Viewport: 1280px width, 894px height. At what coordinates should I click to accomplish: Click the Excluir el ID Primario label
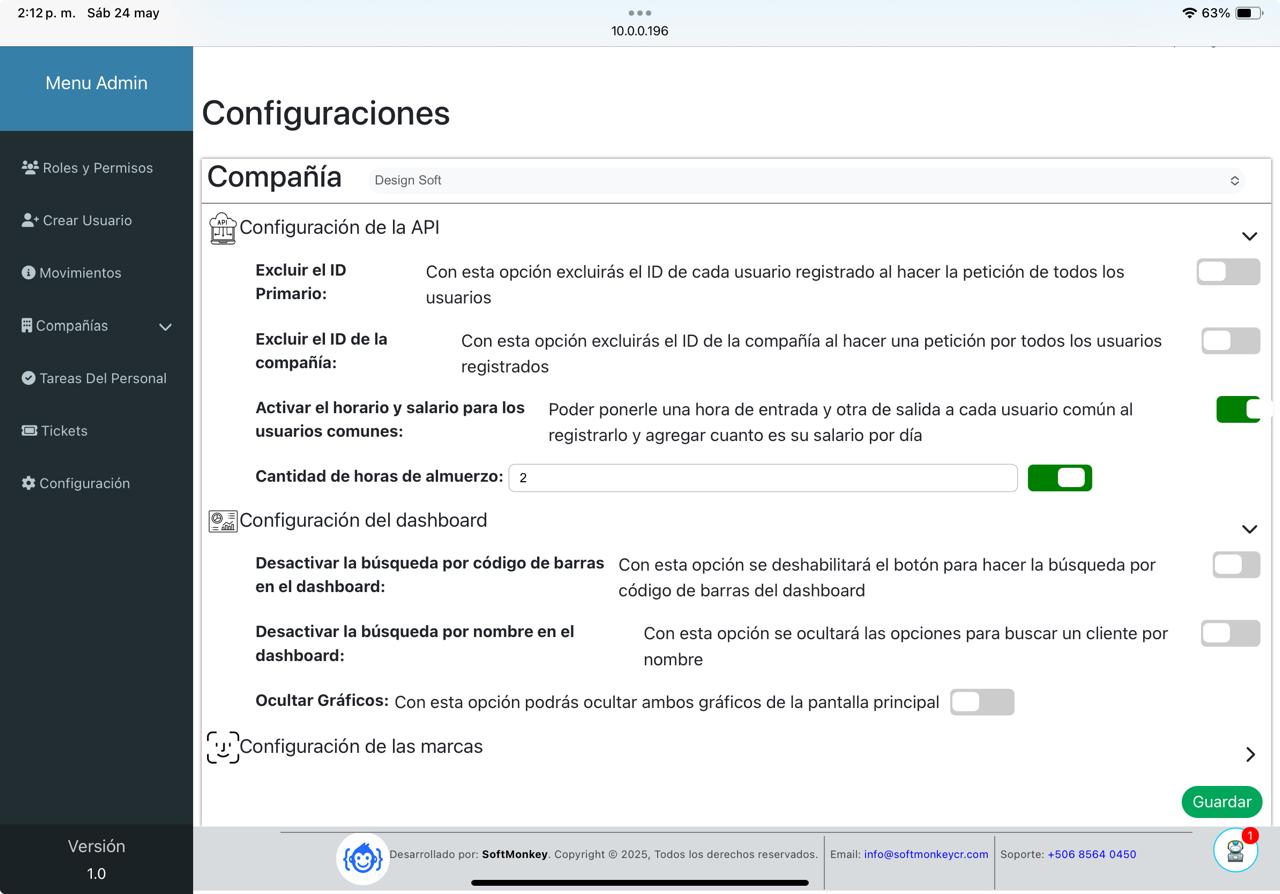coord(301,282)
